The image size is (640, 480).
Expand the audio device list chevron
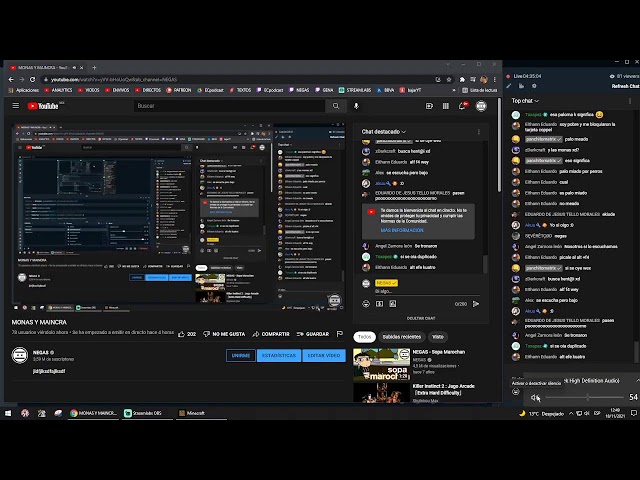pyautogui.click(x=637, y=380)
